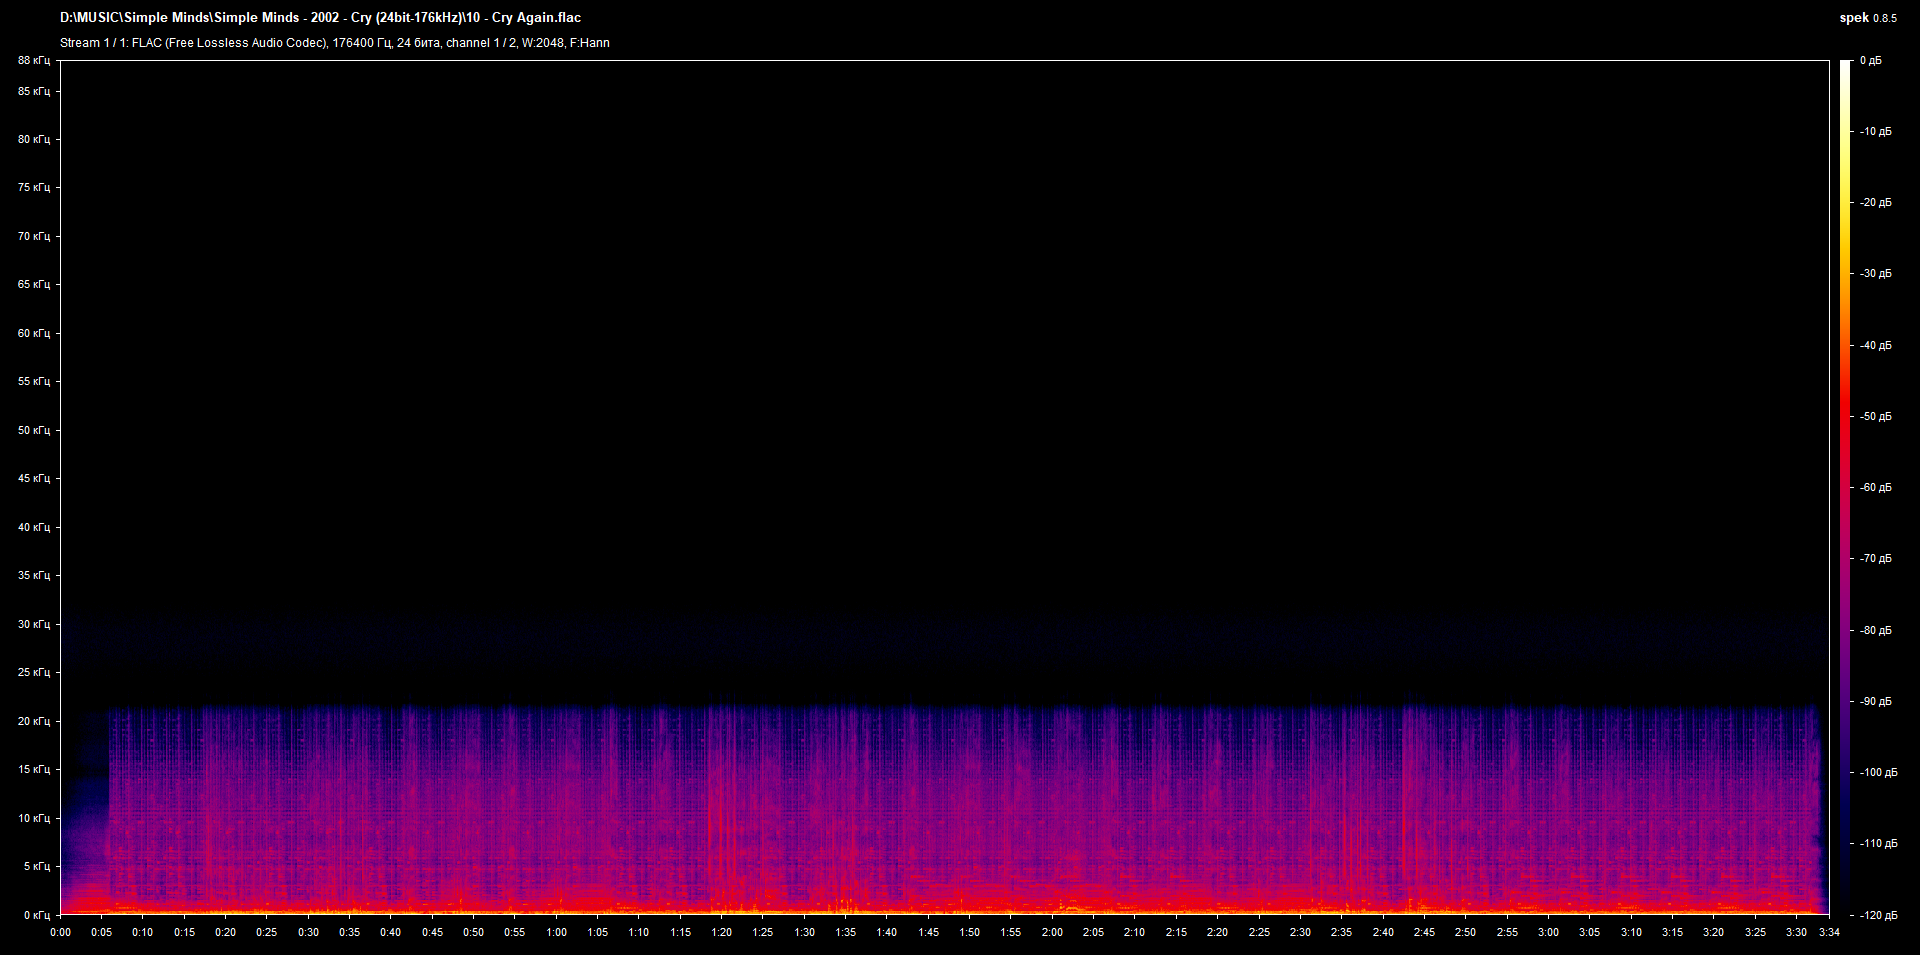Click the file path title for Cry Again.flac
The width and height of the screenshot is (1920, 955).
320,17
